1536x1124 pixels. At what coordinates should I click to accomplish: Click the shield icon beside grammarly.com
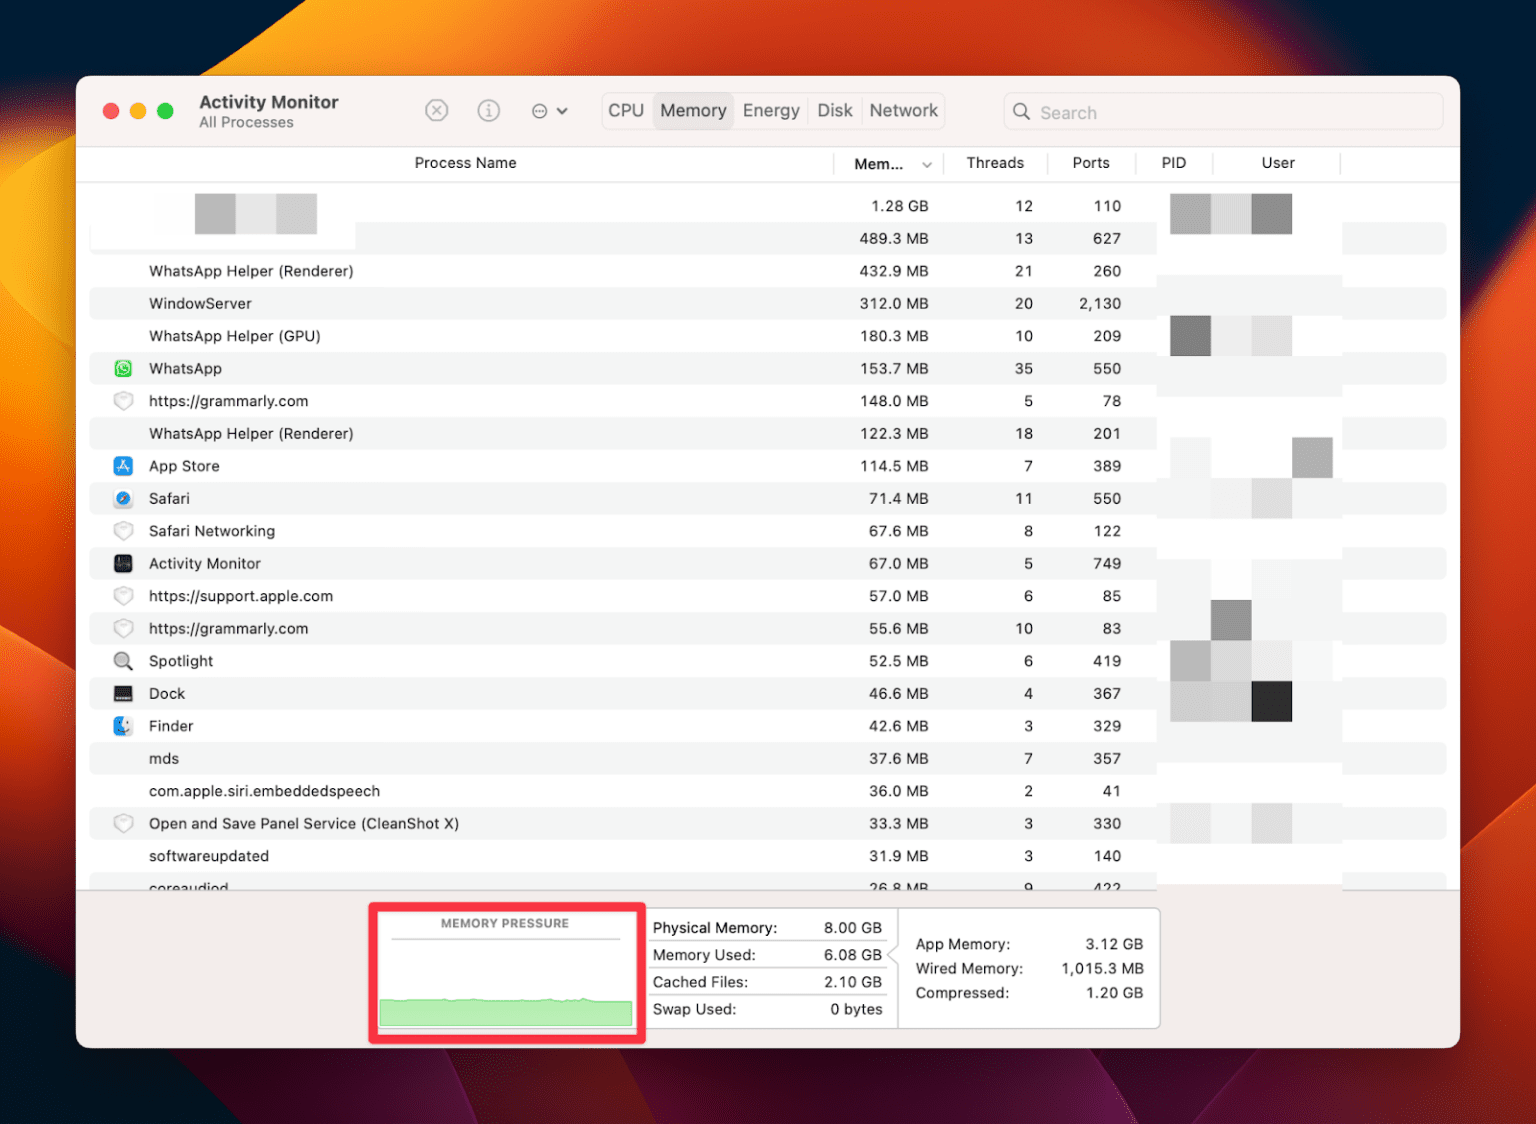[123, 400]
